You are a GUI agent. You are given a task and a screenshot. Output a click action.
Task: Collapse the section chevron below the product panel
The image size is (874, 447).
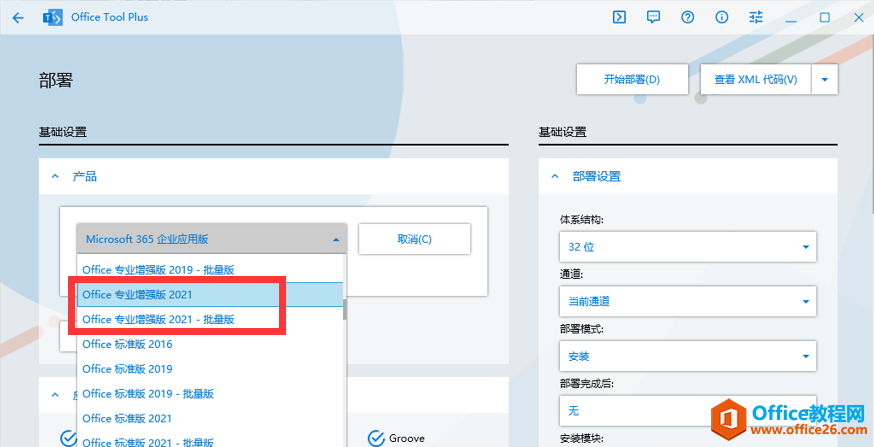[55, 395]
